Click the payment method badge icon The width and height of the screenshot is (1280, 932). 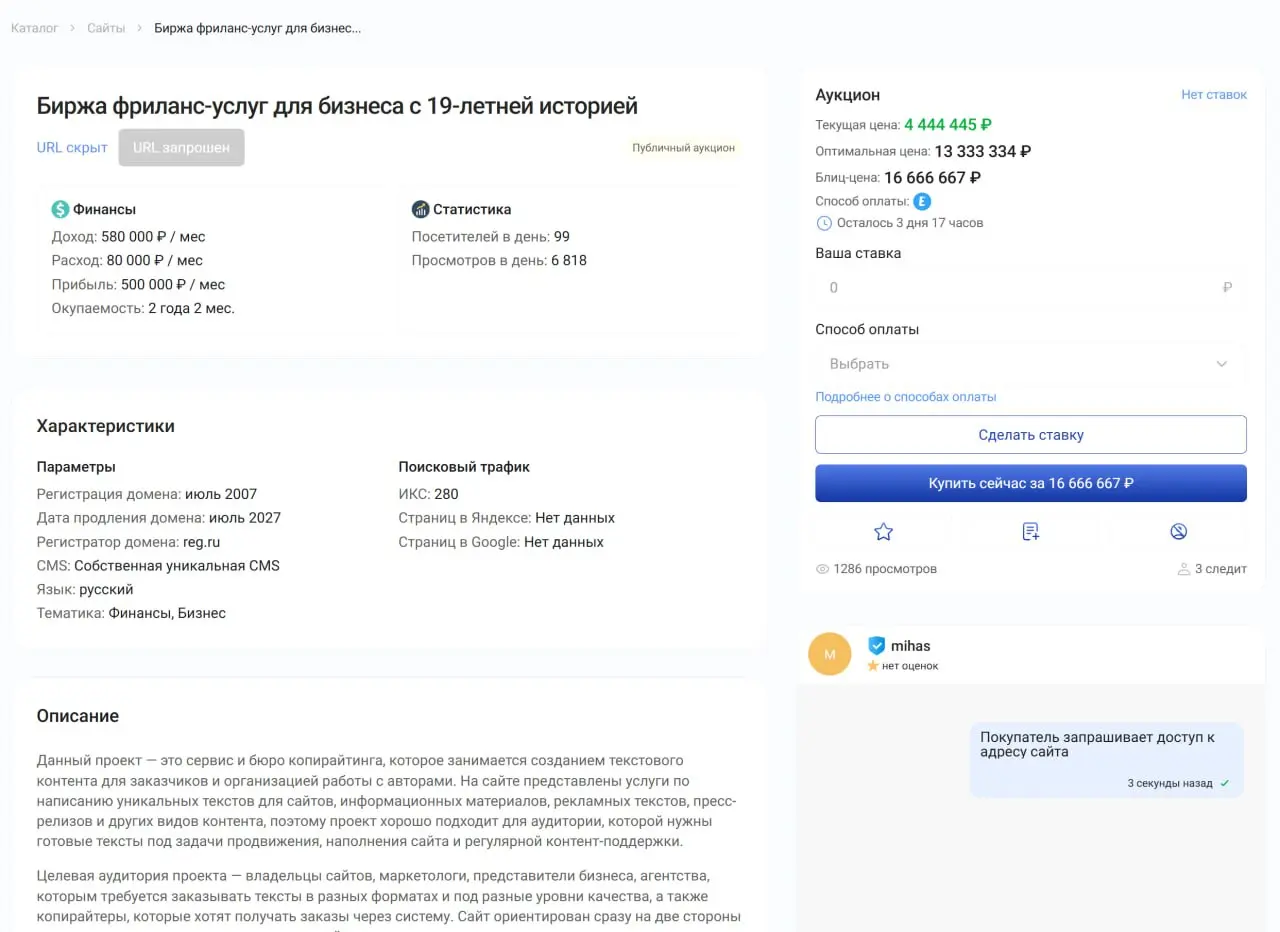923,201
